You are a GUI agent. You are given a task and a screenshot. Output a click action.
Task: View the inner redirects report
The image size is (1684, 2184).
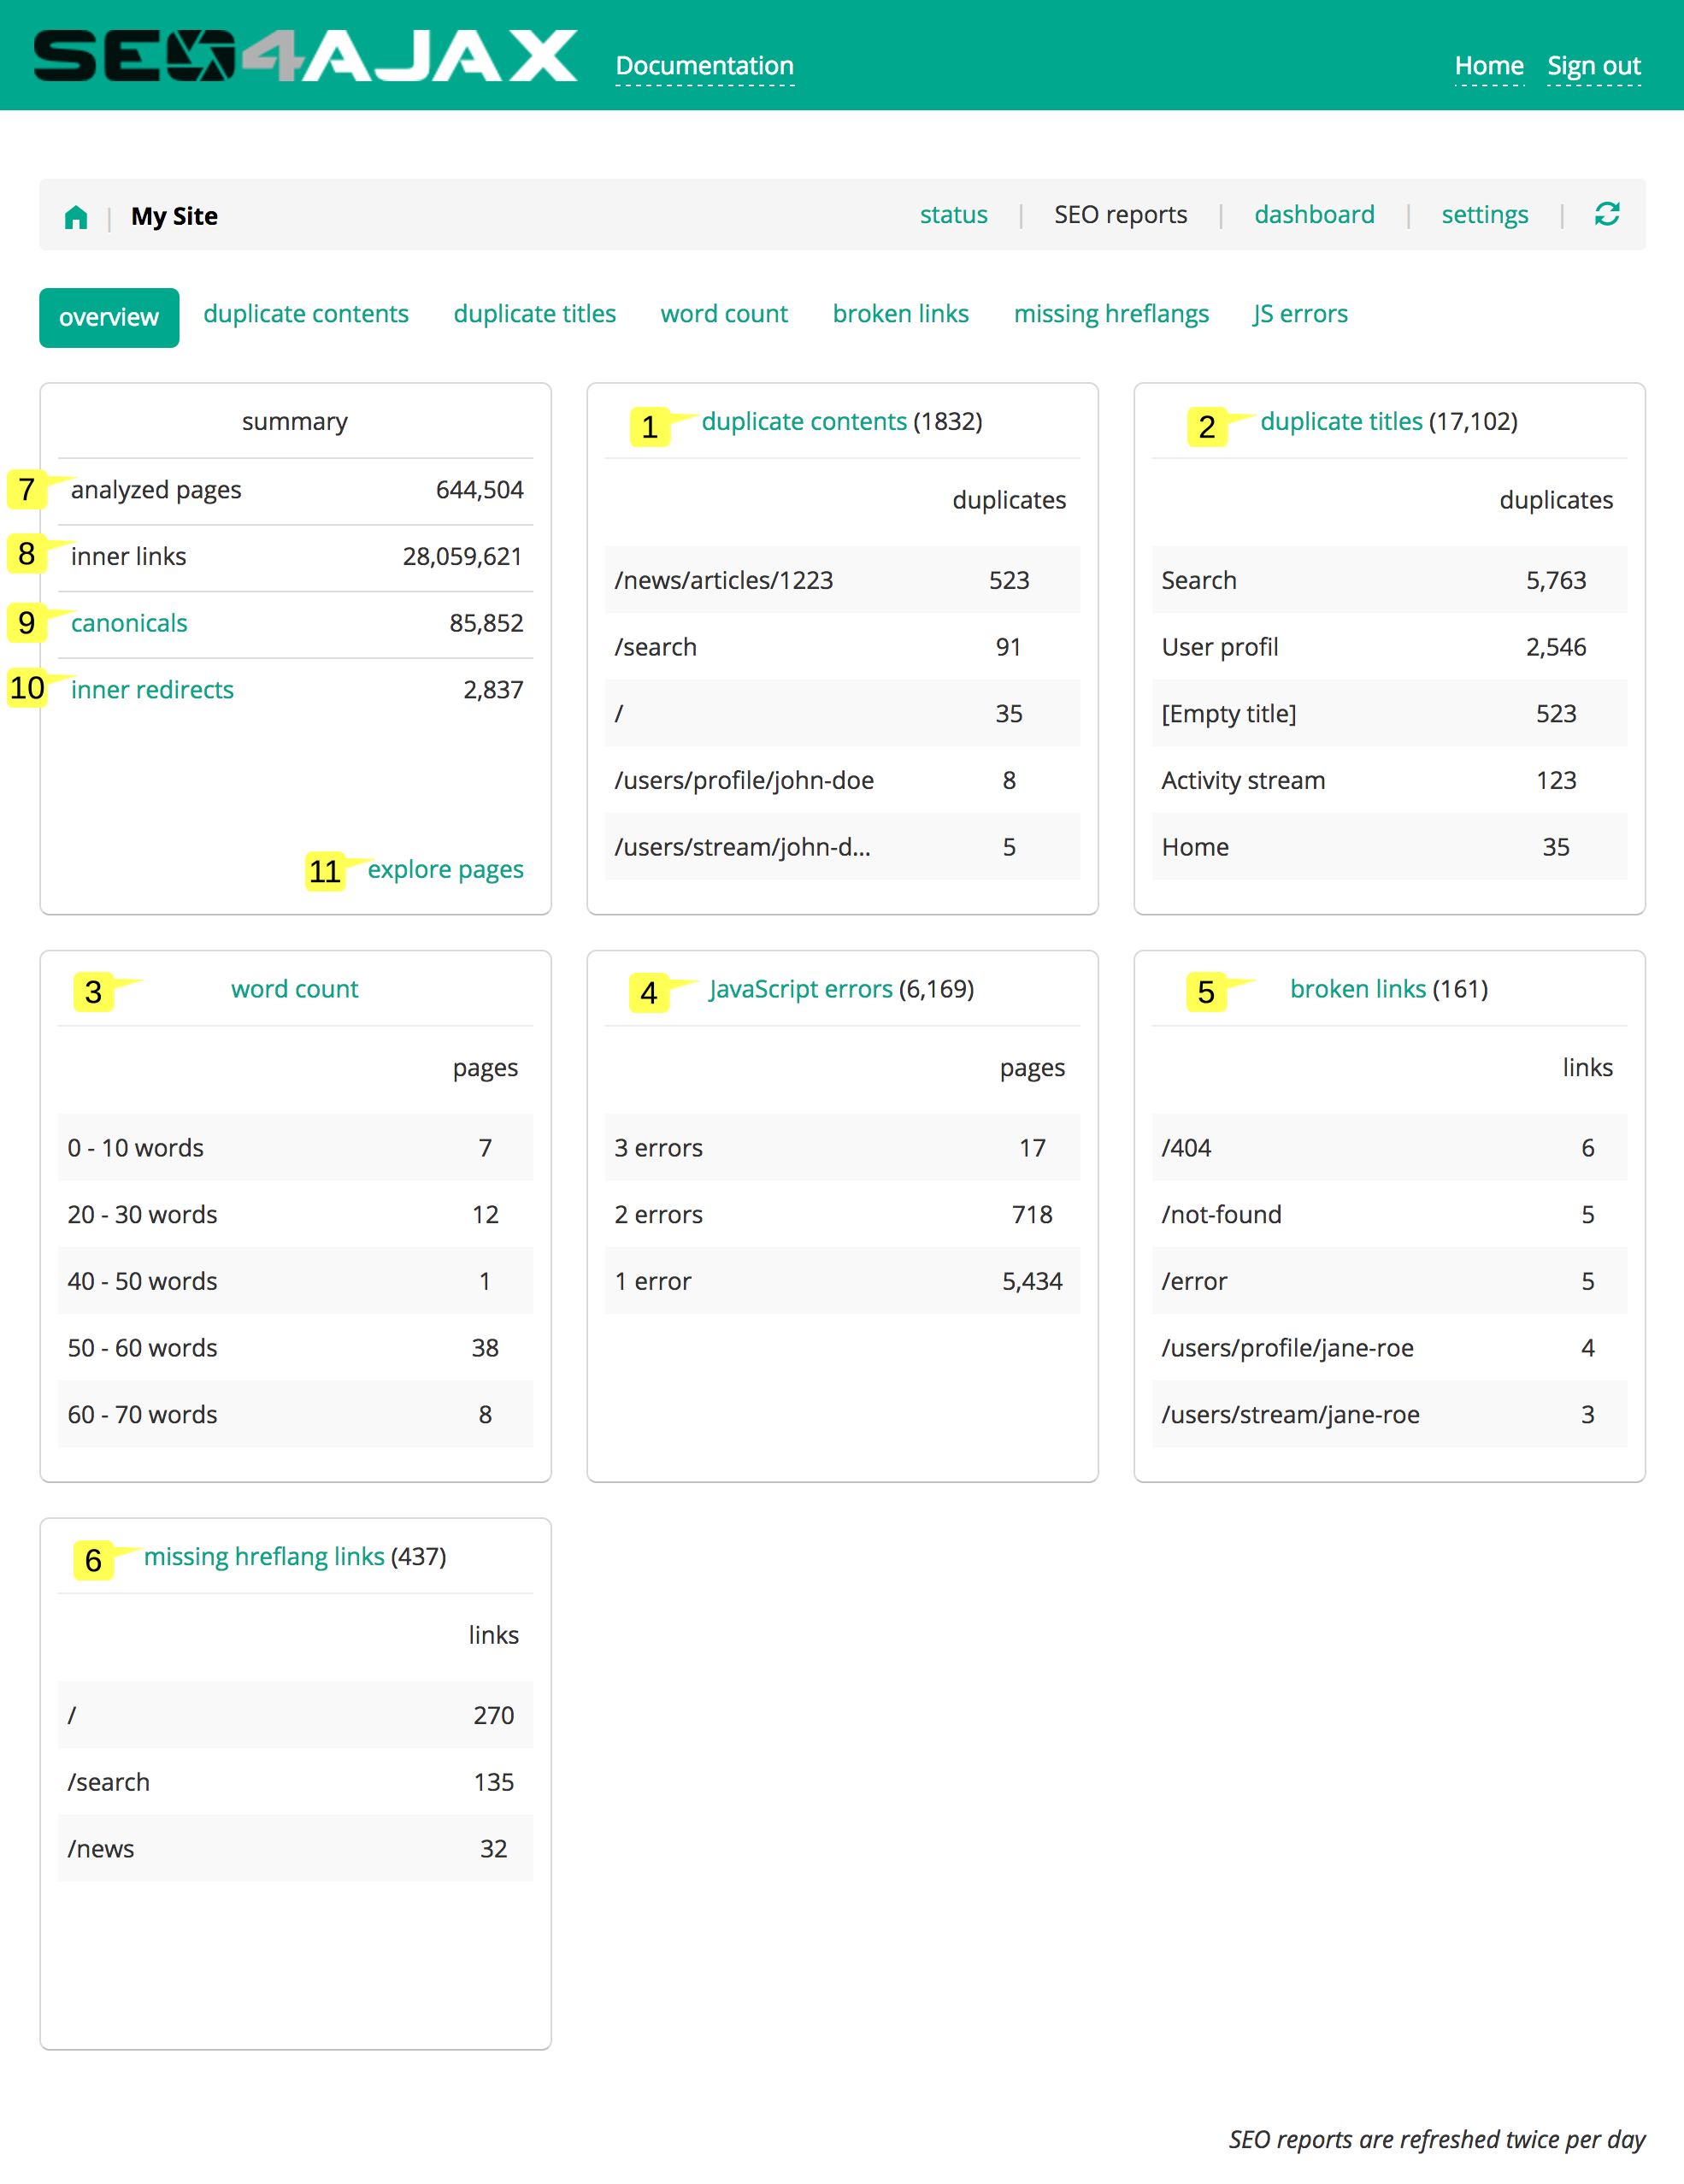151,689
